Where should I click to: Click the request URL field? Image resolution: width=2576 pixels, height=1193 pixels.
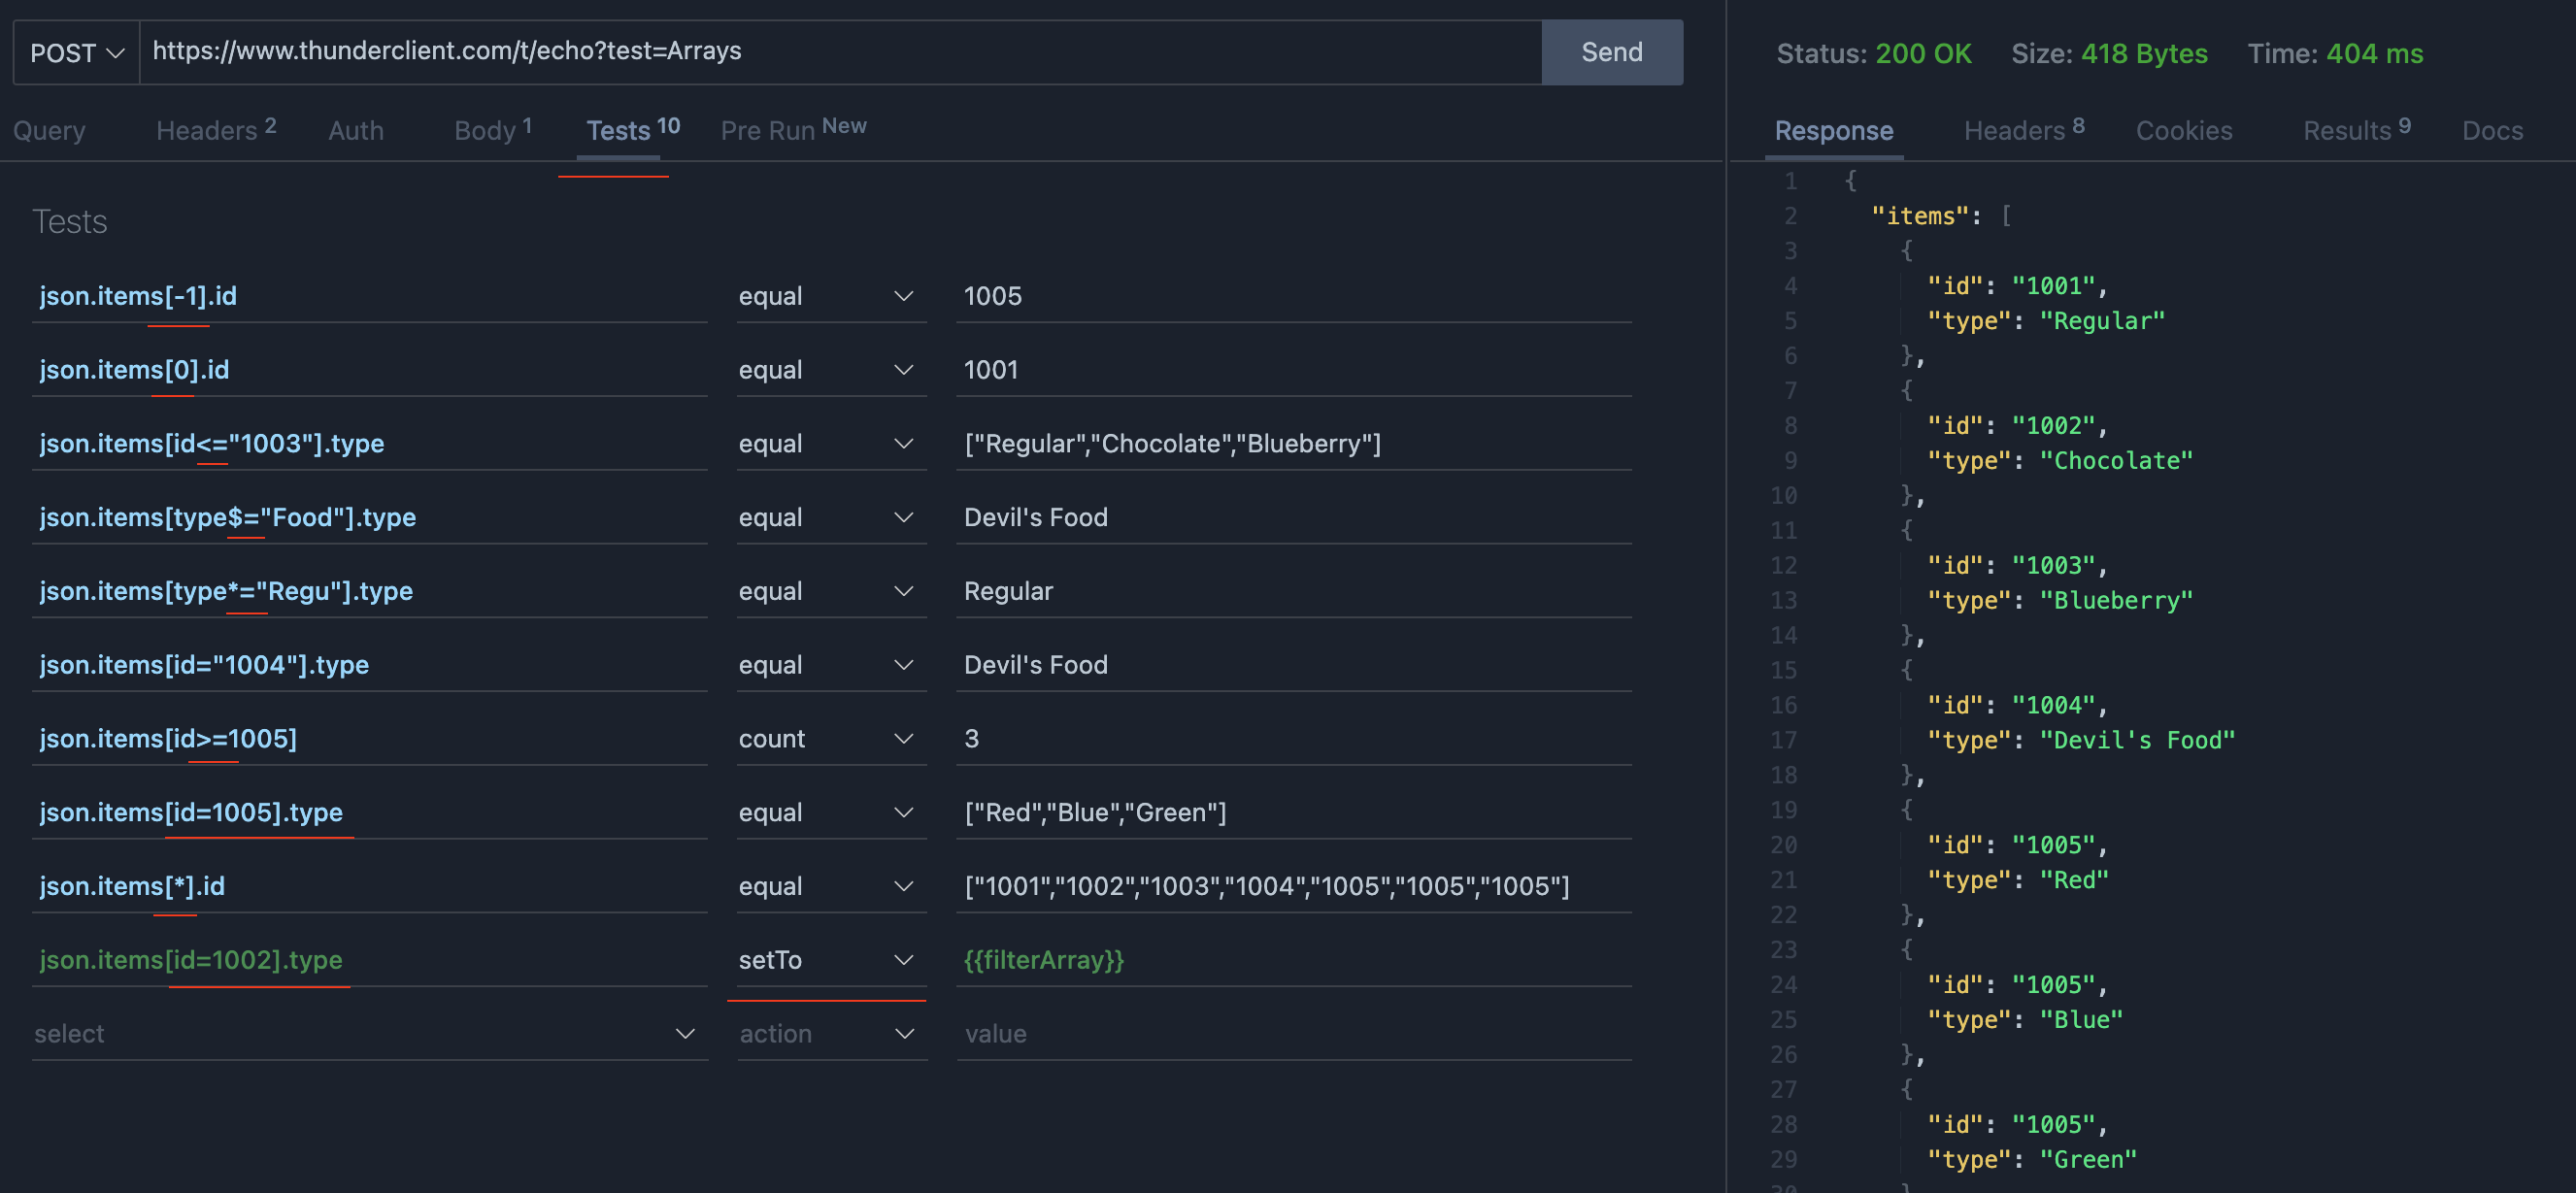840,51
